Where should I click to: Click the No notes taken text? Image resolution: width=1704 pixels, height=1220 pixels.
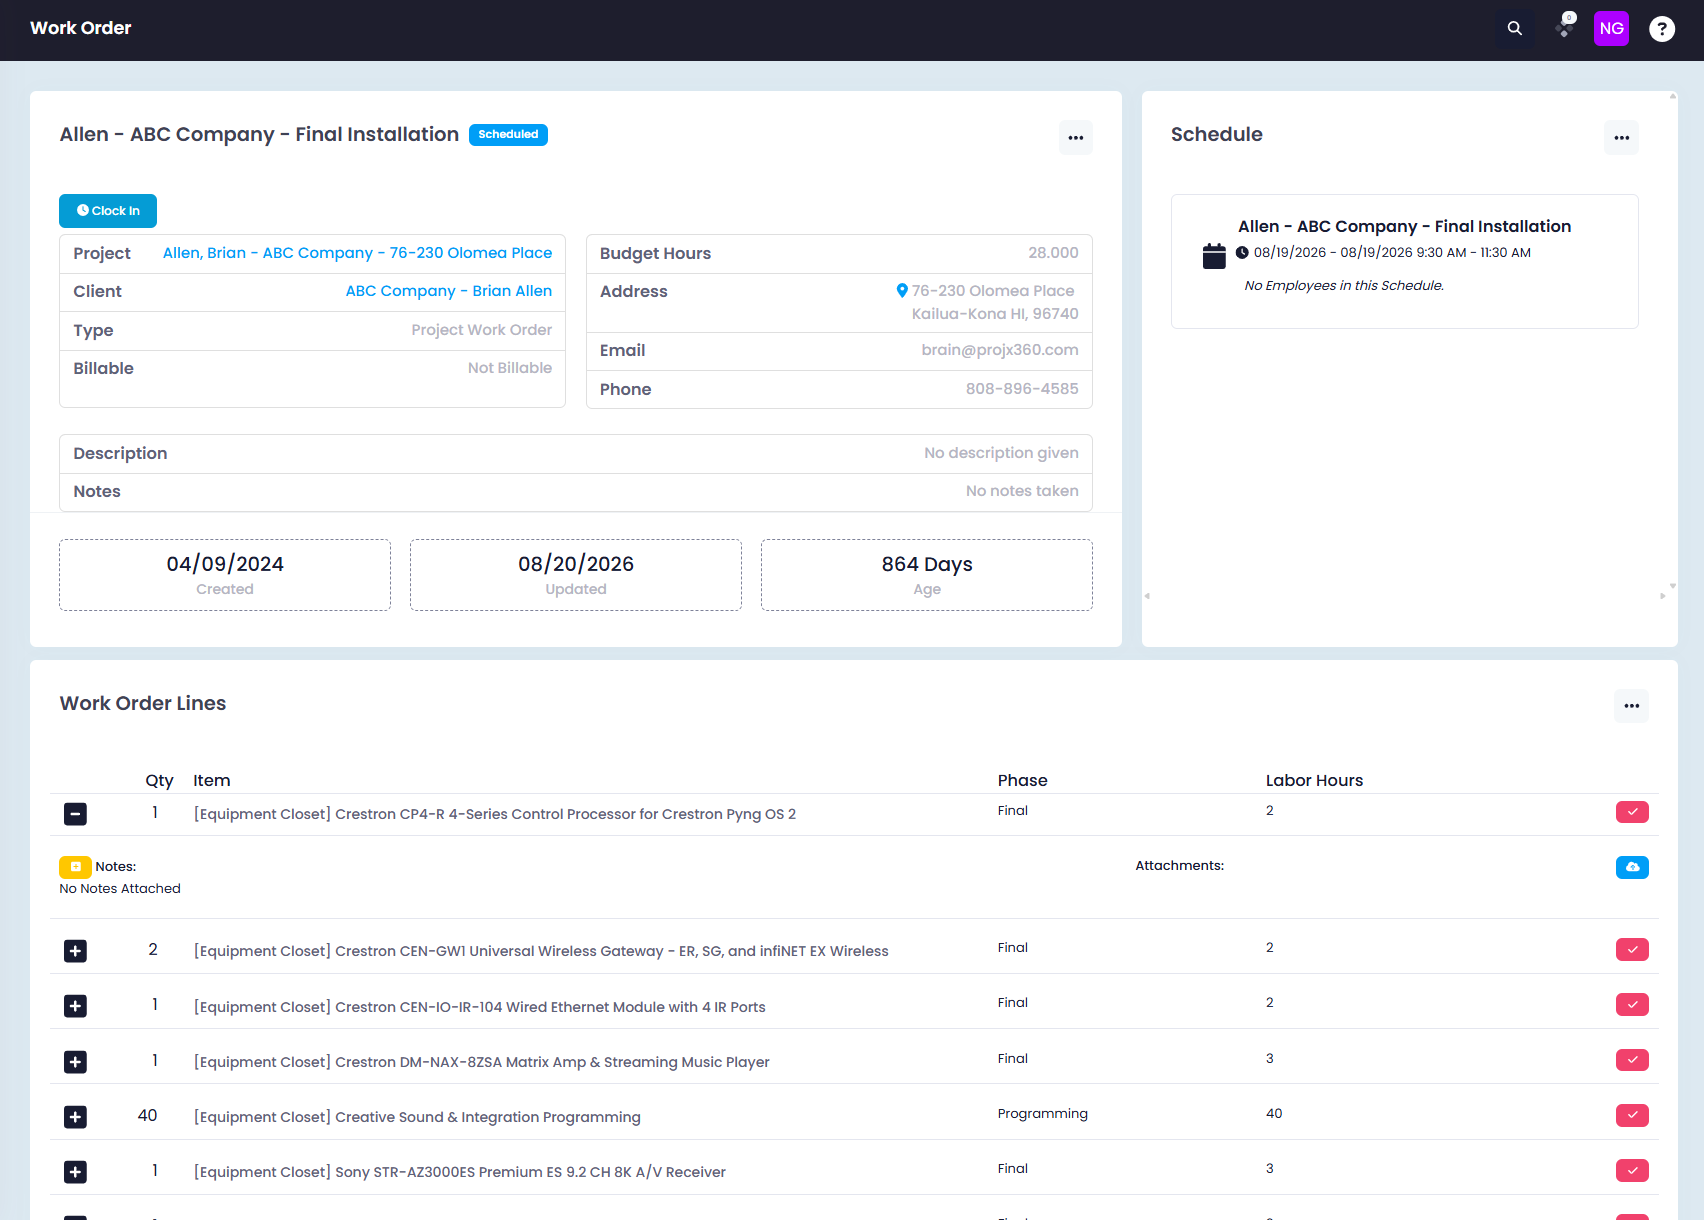pos(1022,491)
